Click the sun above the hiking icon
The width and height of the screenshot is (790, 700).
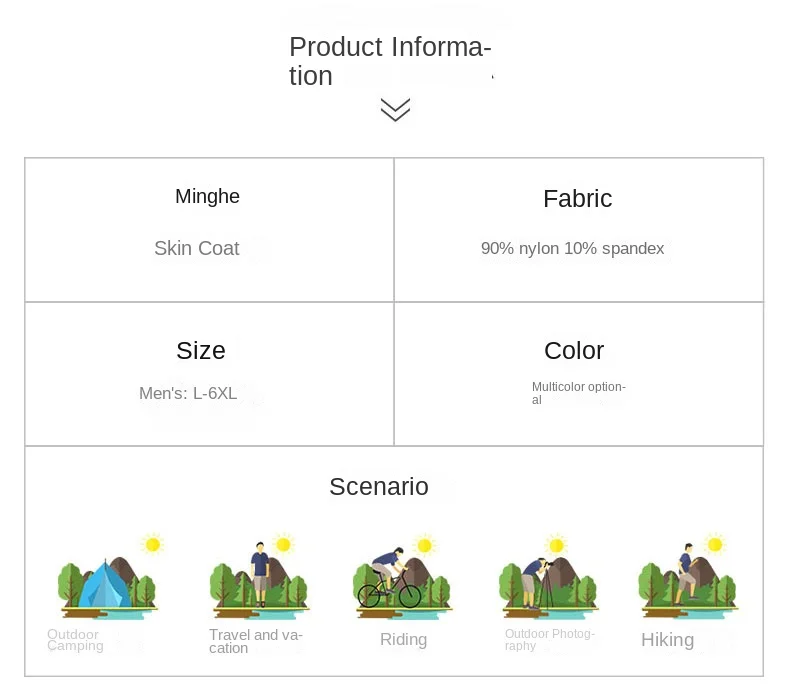(x=714, y=544)
